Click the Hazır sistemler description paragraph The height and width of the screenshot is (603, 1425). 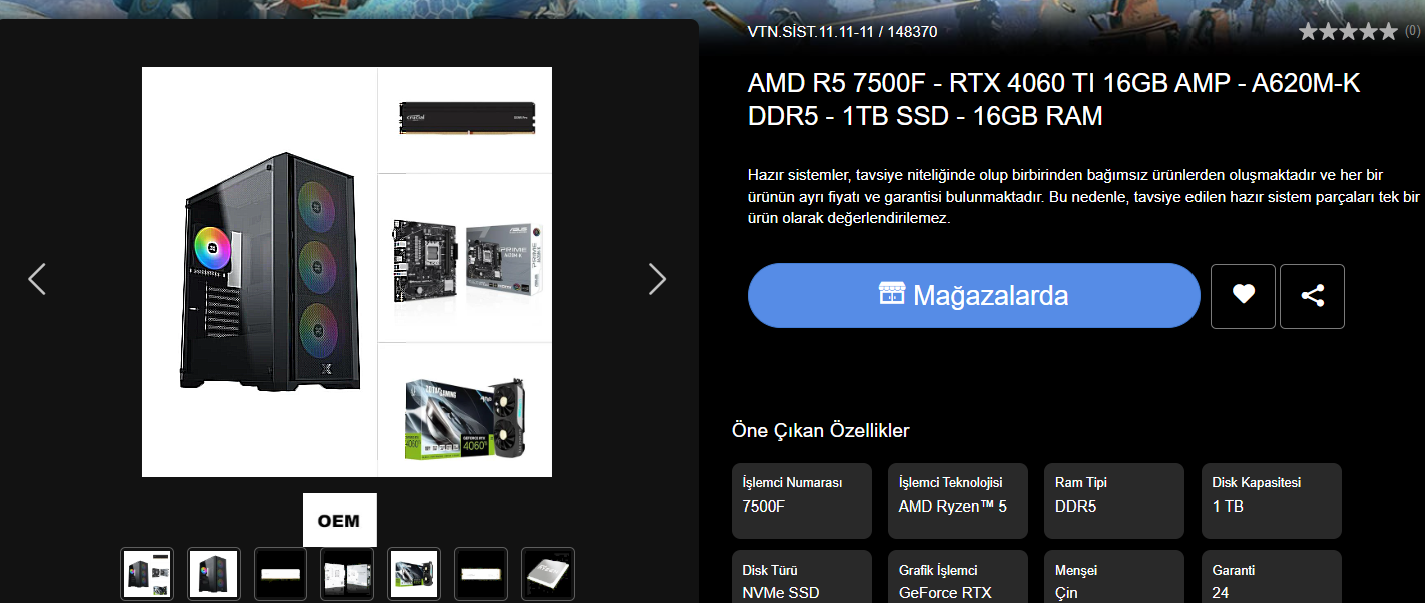[1084, 195]
